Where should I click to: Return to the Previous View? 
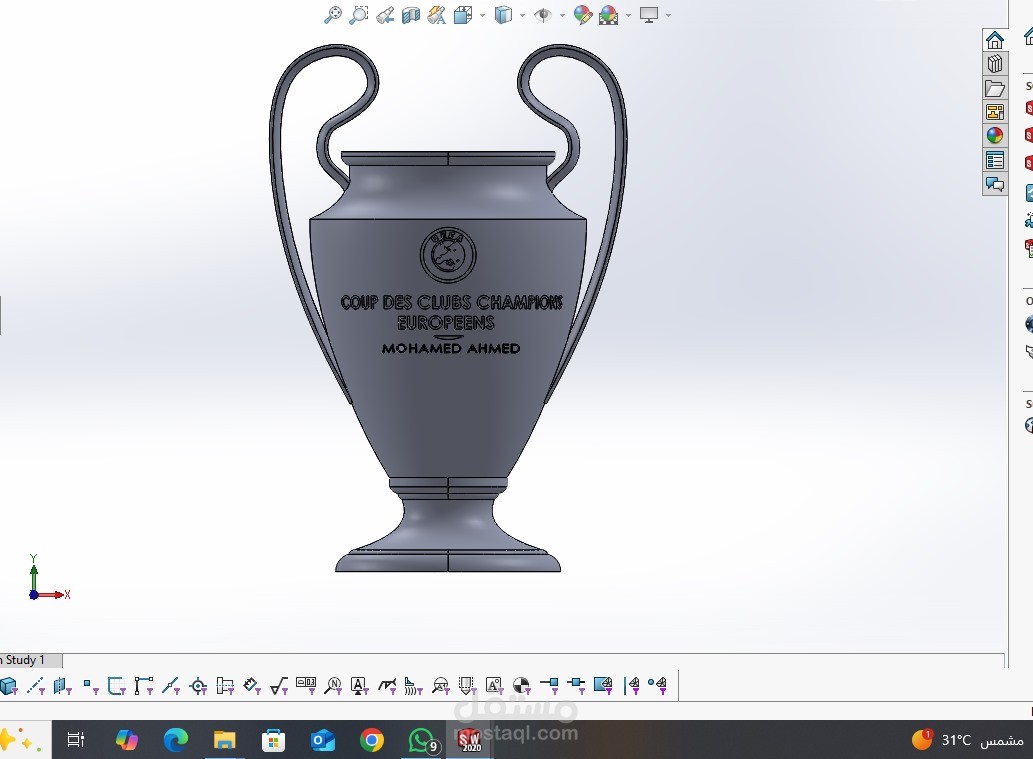385,14
